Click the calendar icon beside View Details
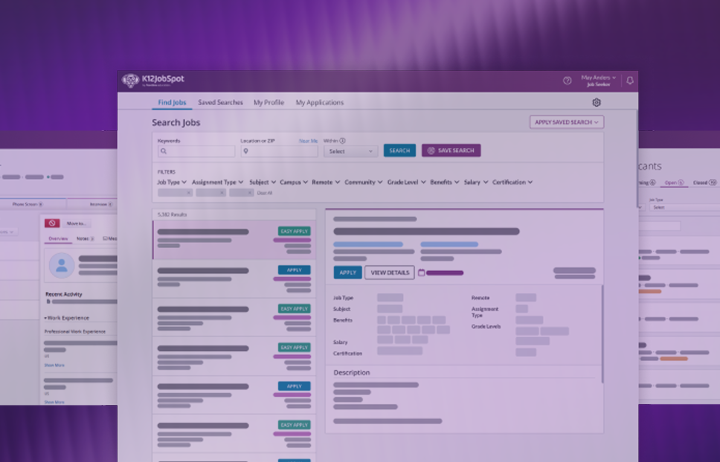The width and height of the screenshot is (720, 462). tap(421, 272)
